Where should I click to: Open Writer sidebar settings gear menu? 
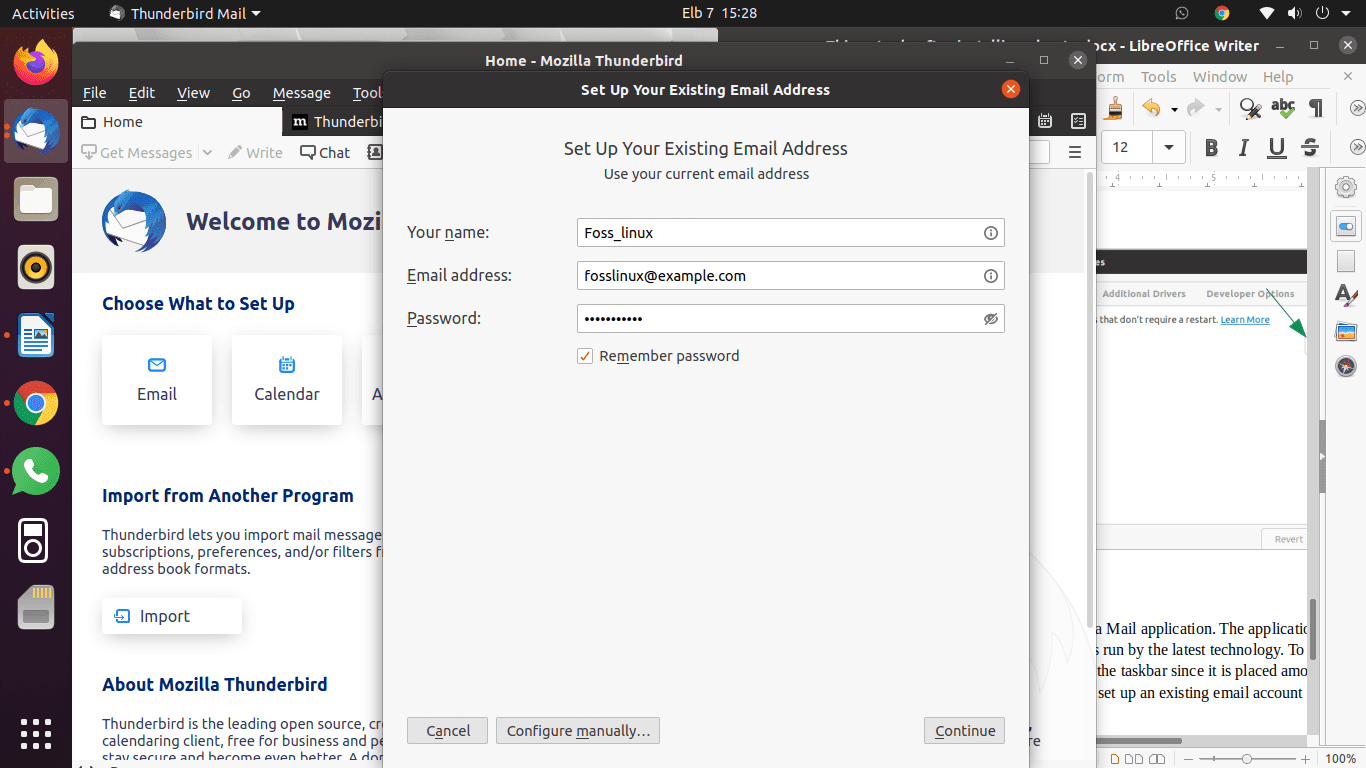coord(1346,187)
